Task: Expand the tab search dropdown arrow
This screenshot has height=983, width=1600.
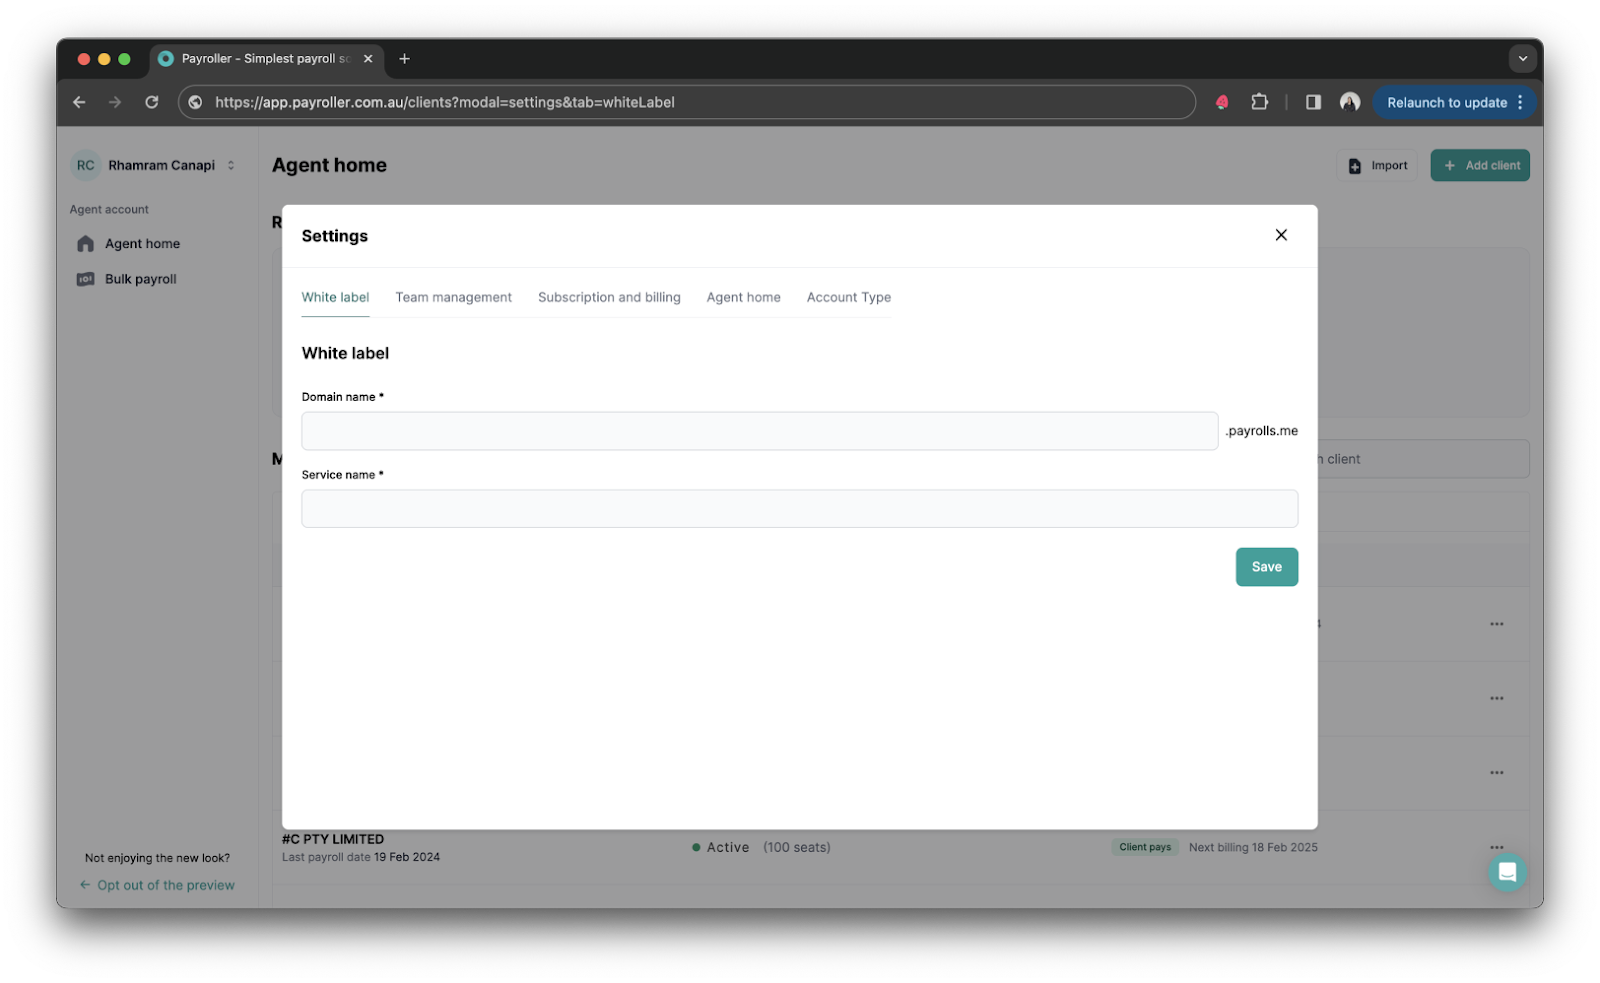Action: pyautogui.click(x=1522, y=59)
